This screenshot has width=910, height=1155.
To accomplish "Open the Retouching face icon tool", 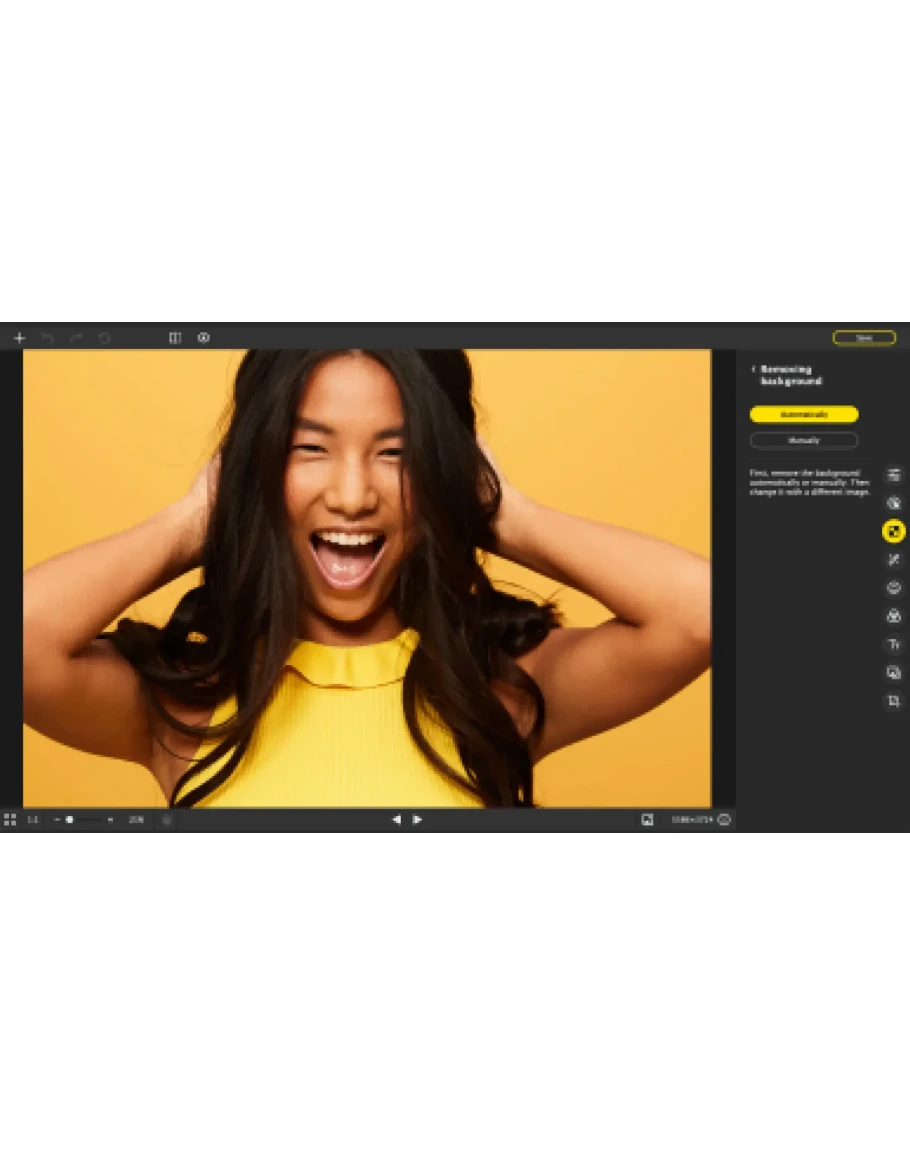I will pos(894,588).
